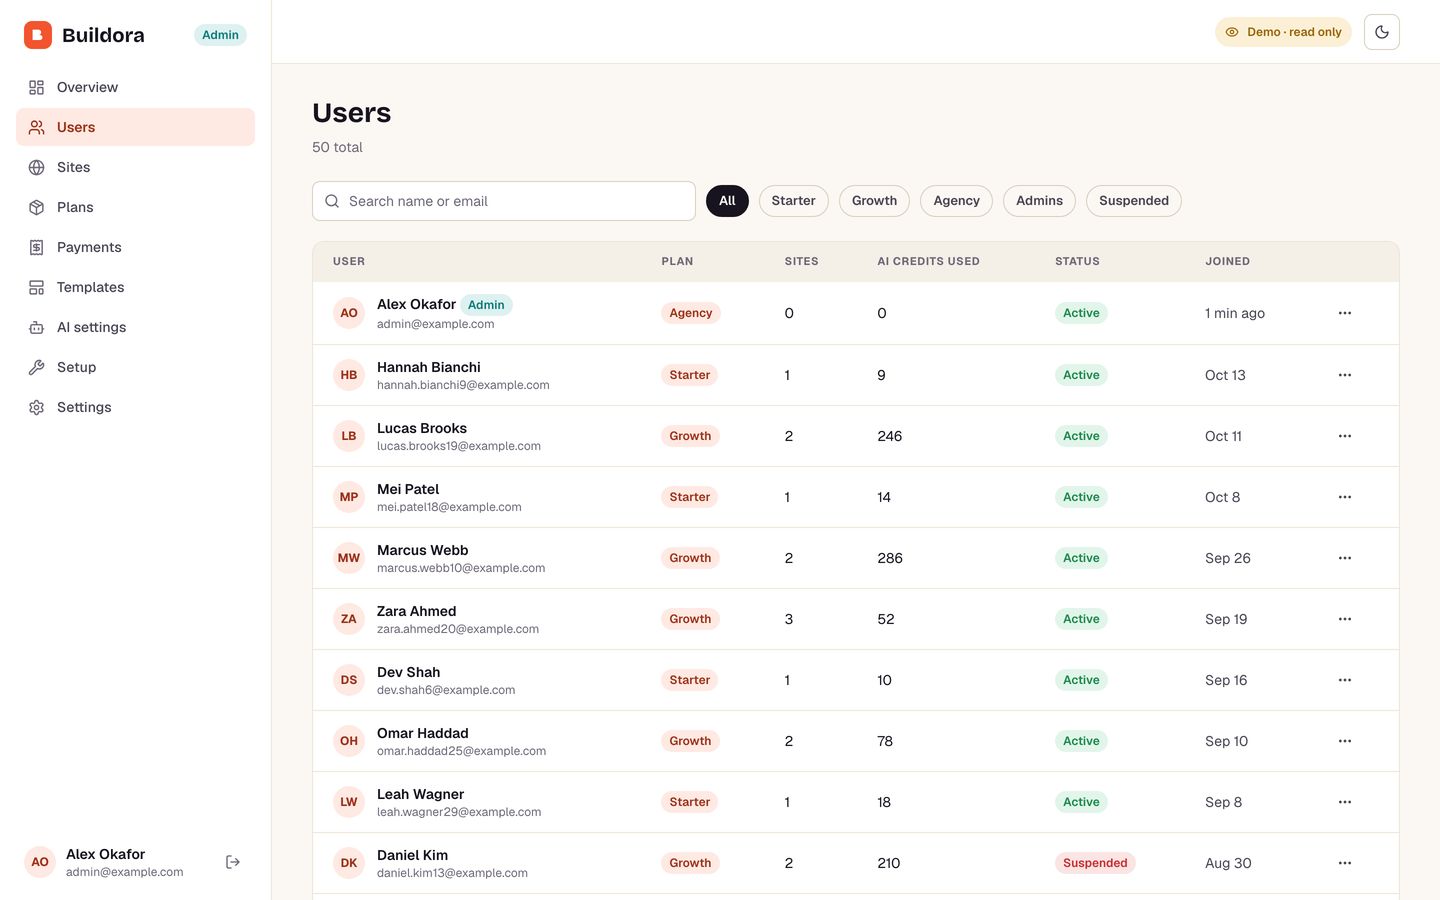Click the ellipsis icon in Daniel Kim's row
The image size is (1440, 900).
(1345, 863)
